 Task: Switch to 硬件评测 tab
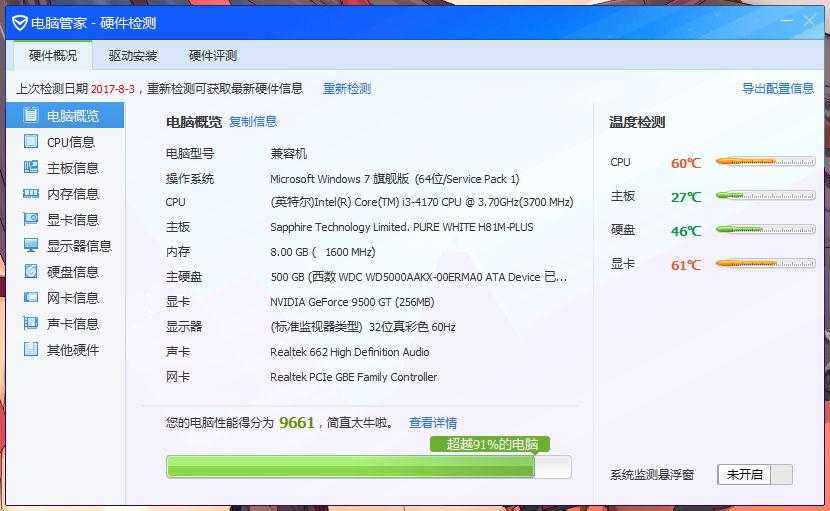pos(213,56)
